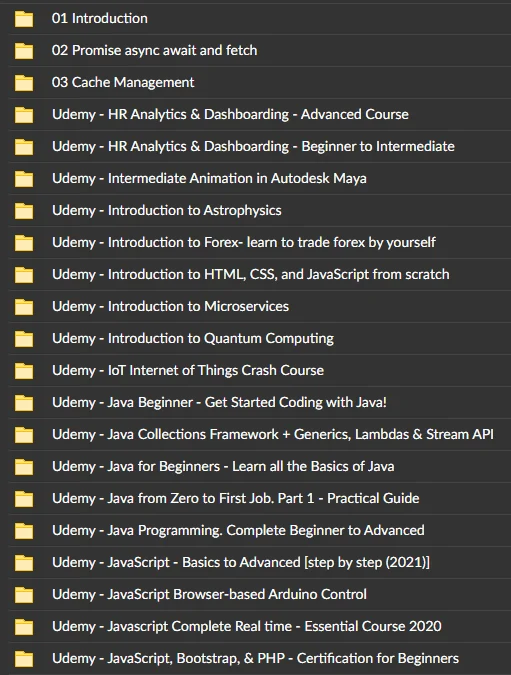
Task: Click folder icon of HR Analytics Beginner to Intermediate
Action: coord(24,147)
